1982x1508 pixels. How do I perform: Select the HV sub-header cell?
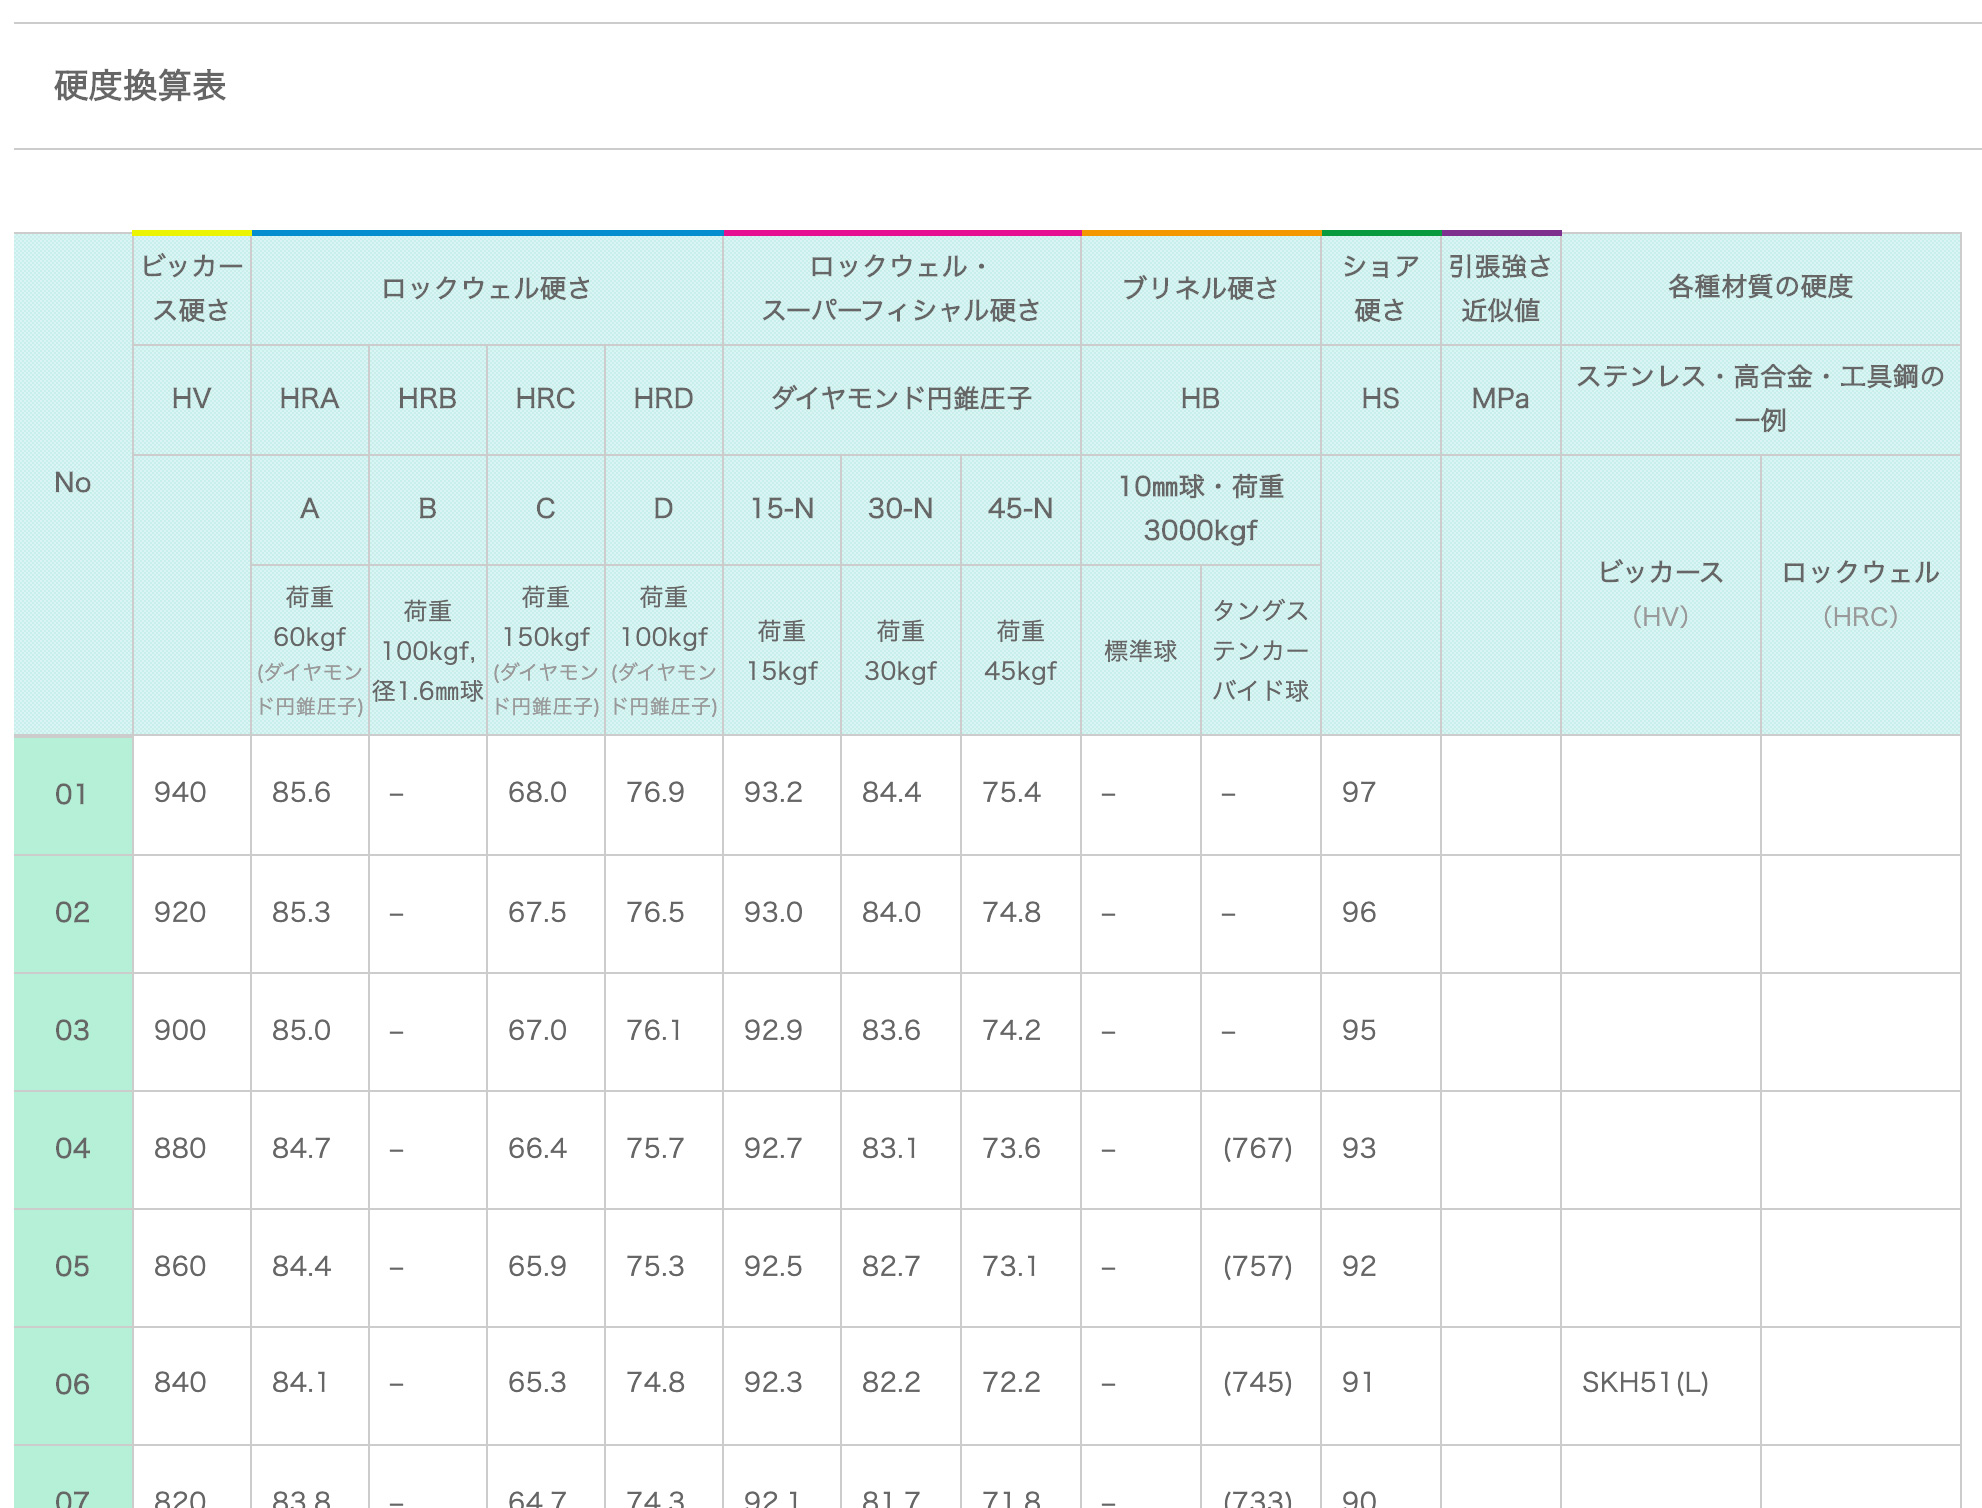click(x=191, y=399)
